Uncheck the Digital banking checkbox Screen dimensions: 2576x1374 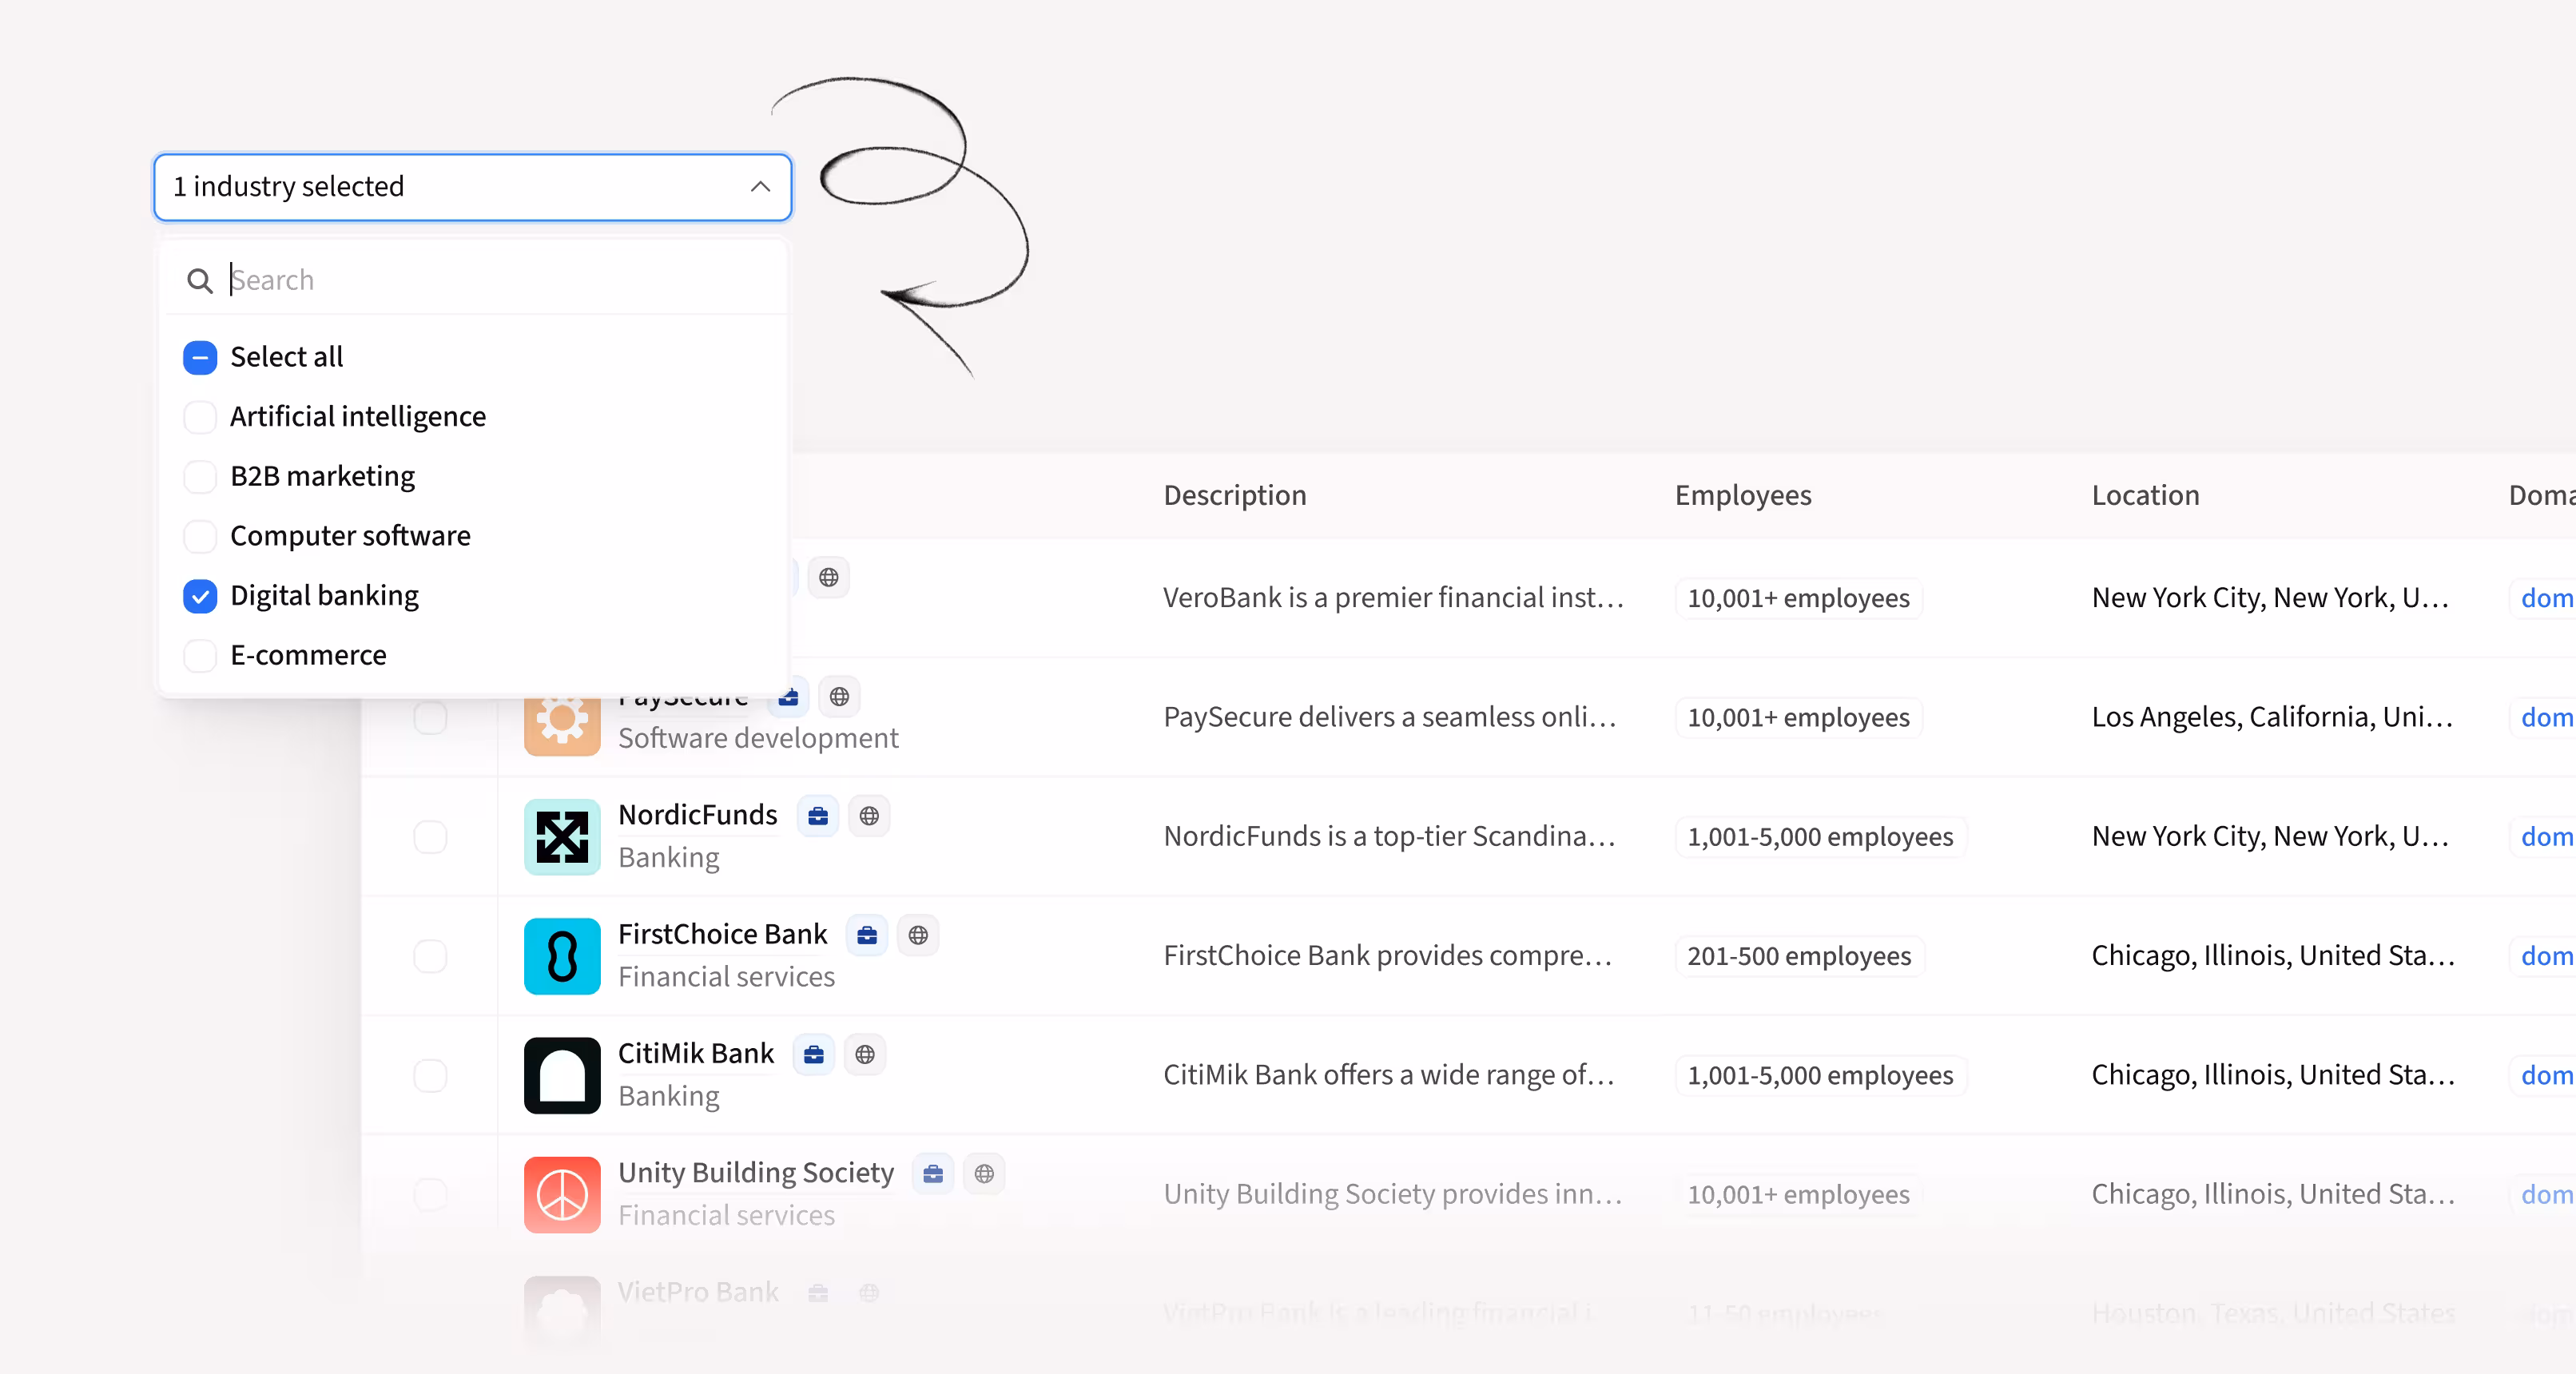point(200,596)
